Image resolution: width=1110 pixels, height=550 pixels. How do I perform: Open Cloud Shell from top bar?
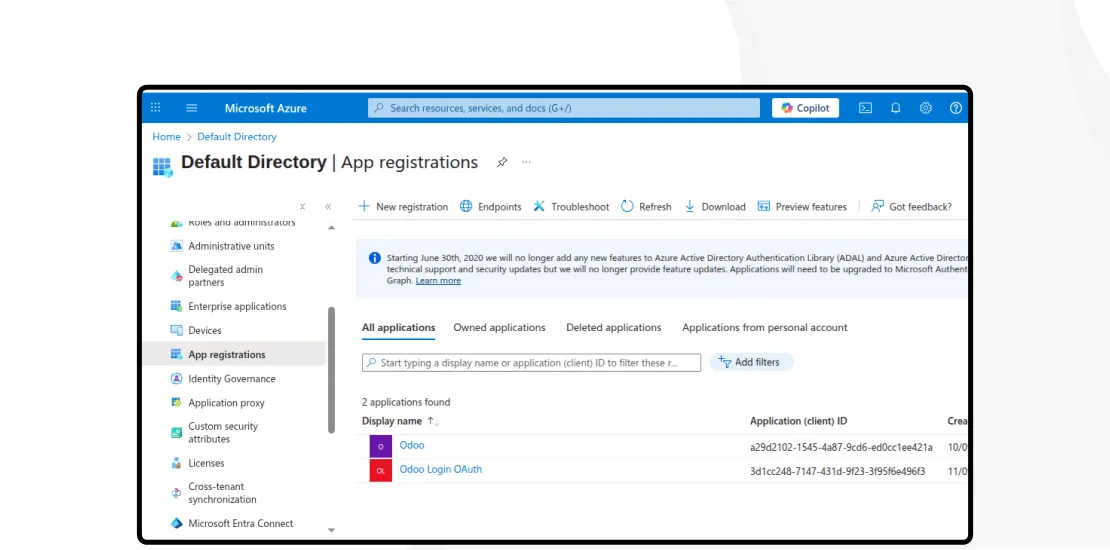click(866, 108)
